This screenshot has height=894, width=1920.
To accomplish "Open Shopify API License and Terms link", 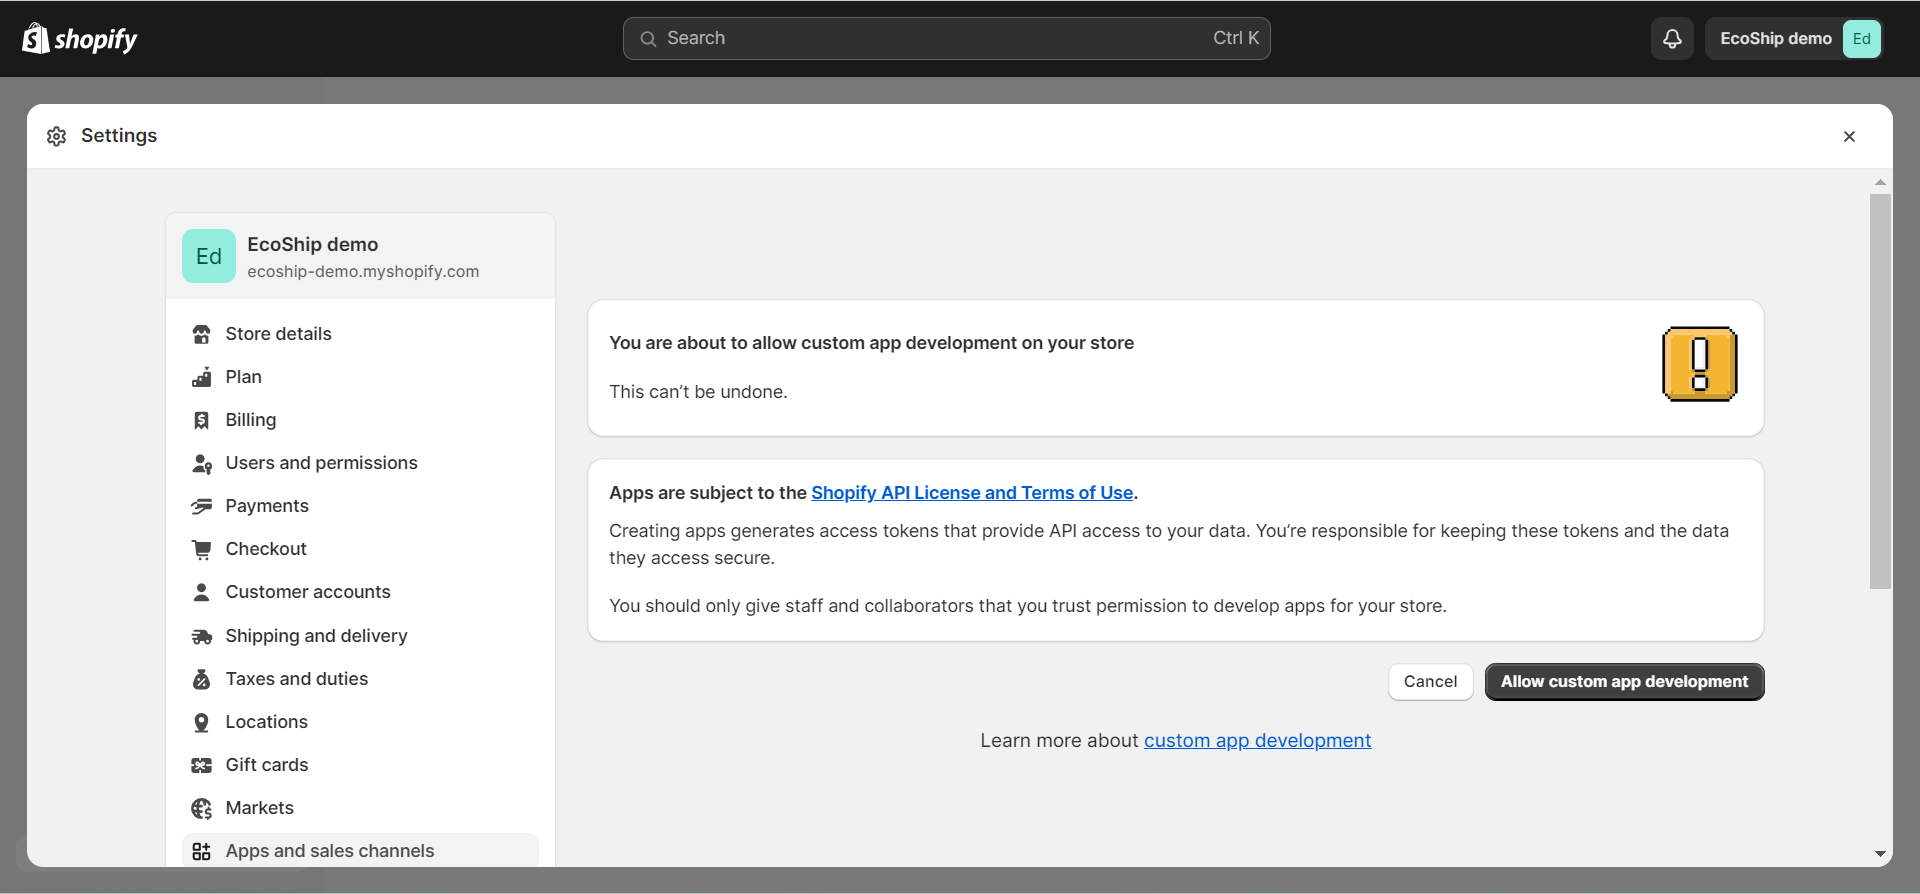I will (972, 493).
